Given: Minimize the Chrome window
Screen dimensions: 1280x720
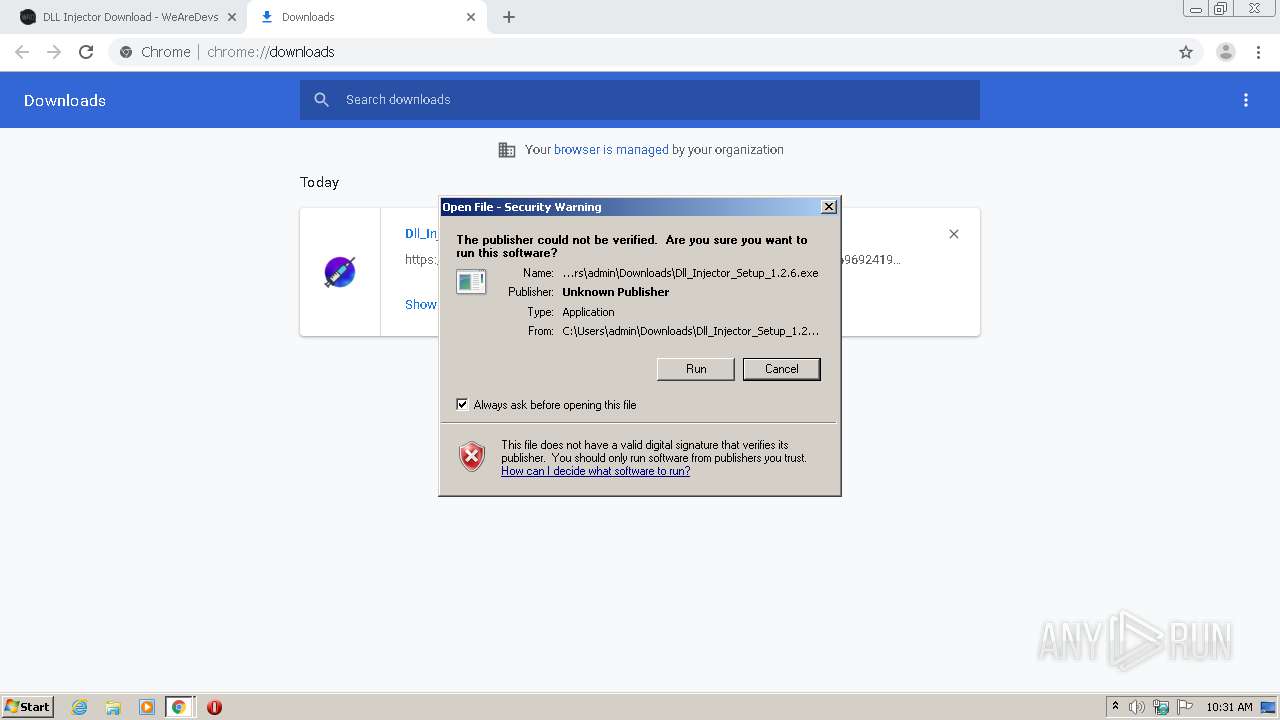Looking at the screenshot, I should [1195, 9].
